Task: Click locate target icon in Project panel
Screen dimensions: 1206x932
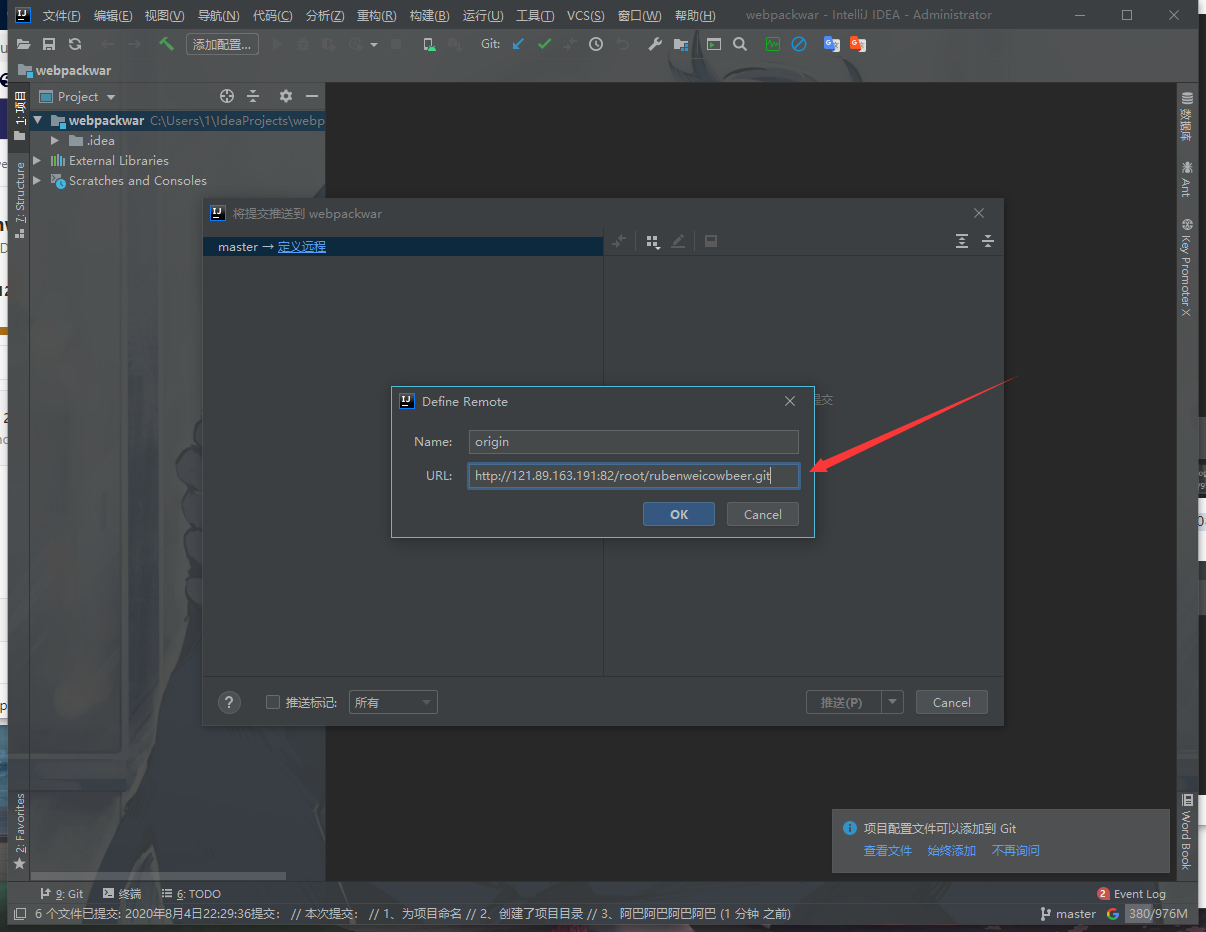Action: (227, 96)
